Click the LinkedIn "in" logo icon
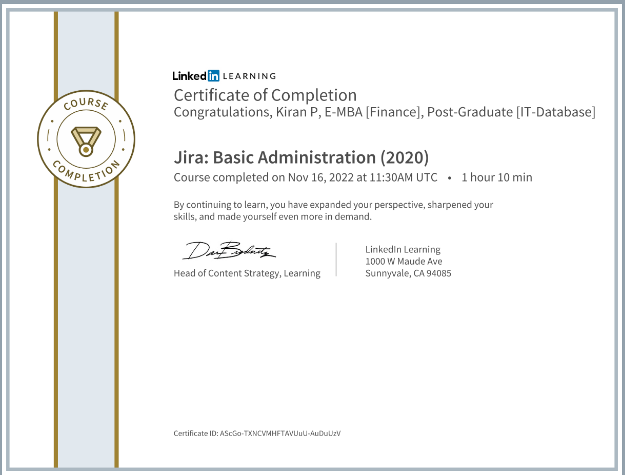The height and width of the screenshot is (475, 625). click(x=213, y=76)
